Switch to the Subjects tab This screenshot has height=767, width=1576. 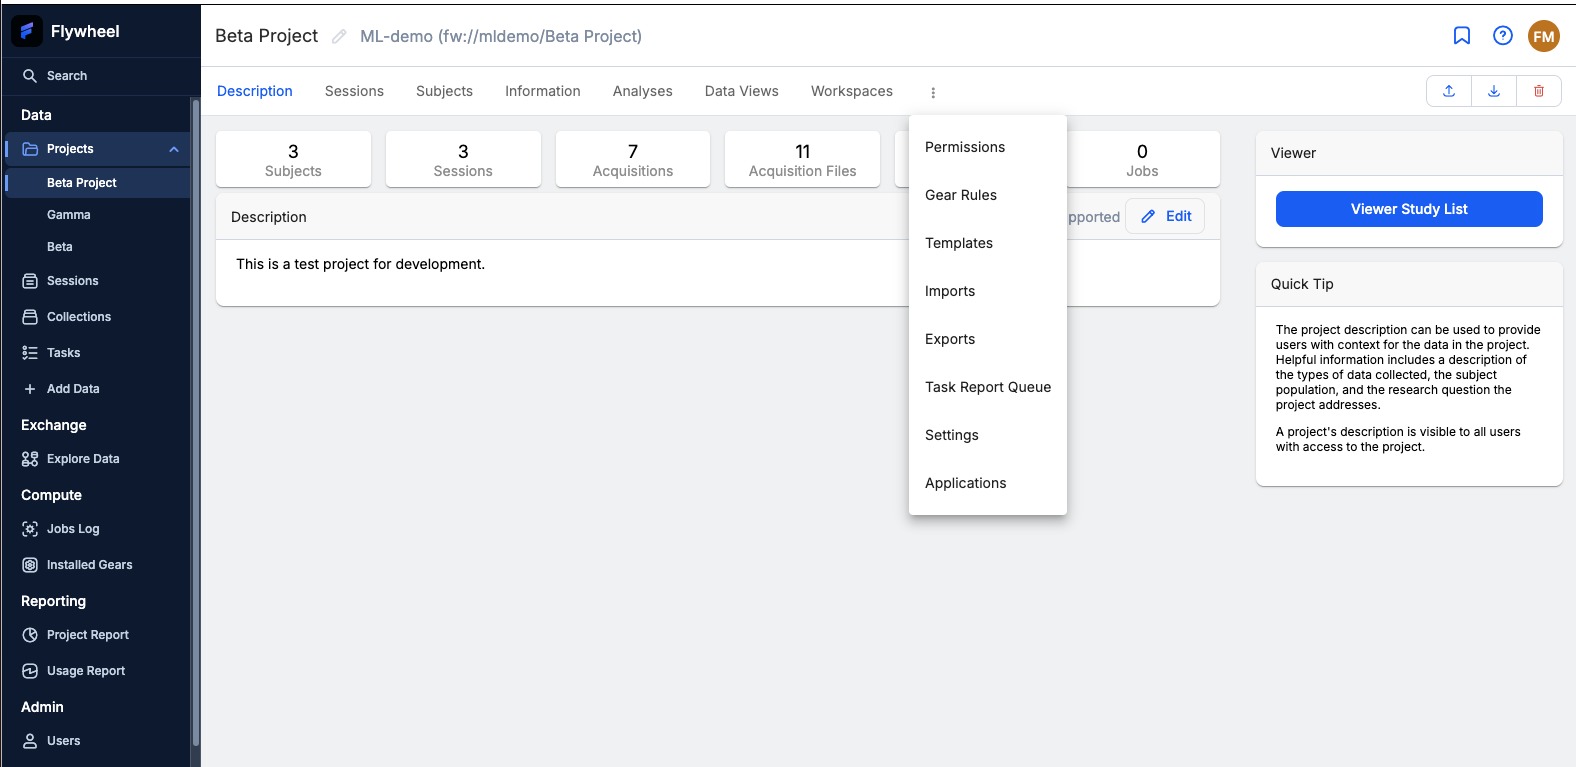pyautogui.click(x=444, y=91)
